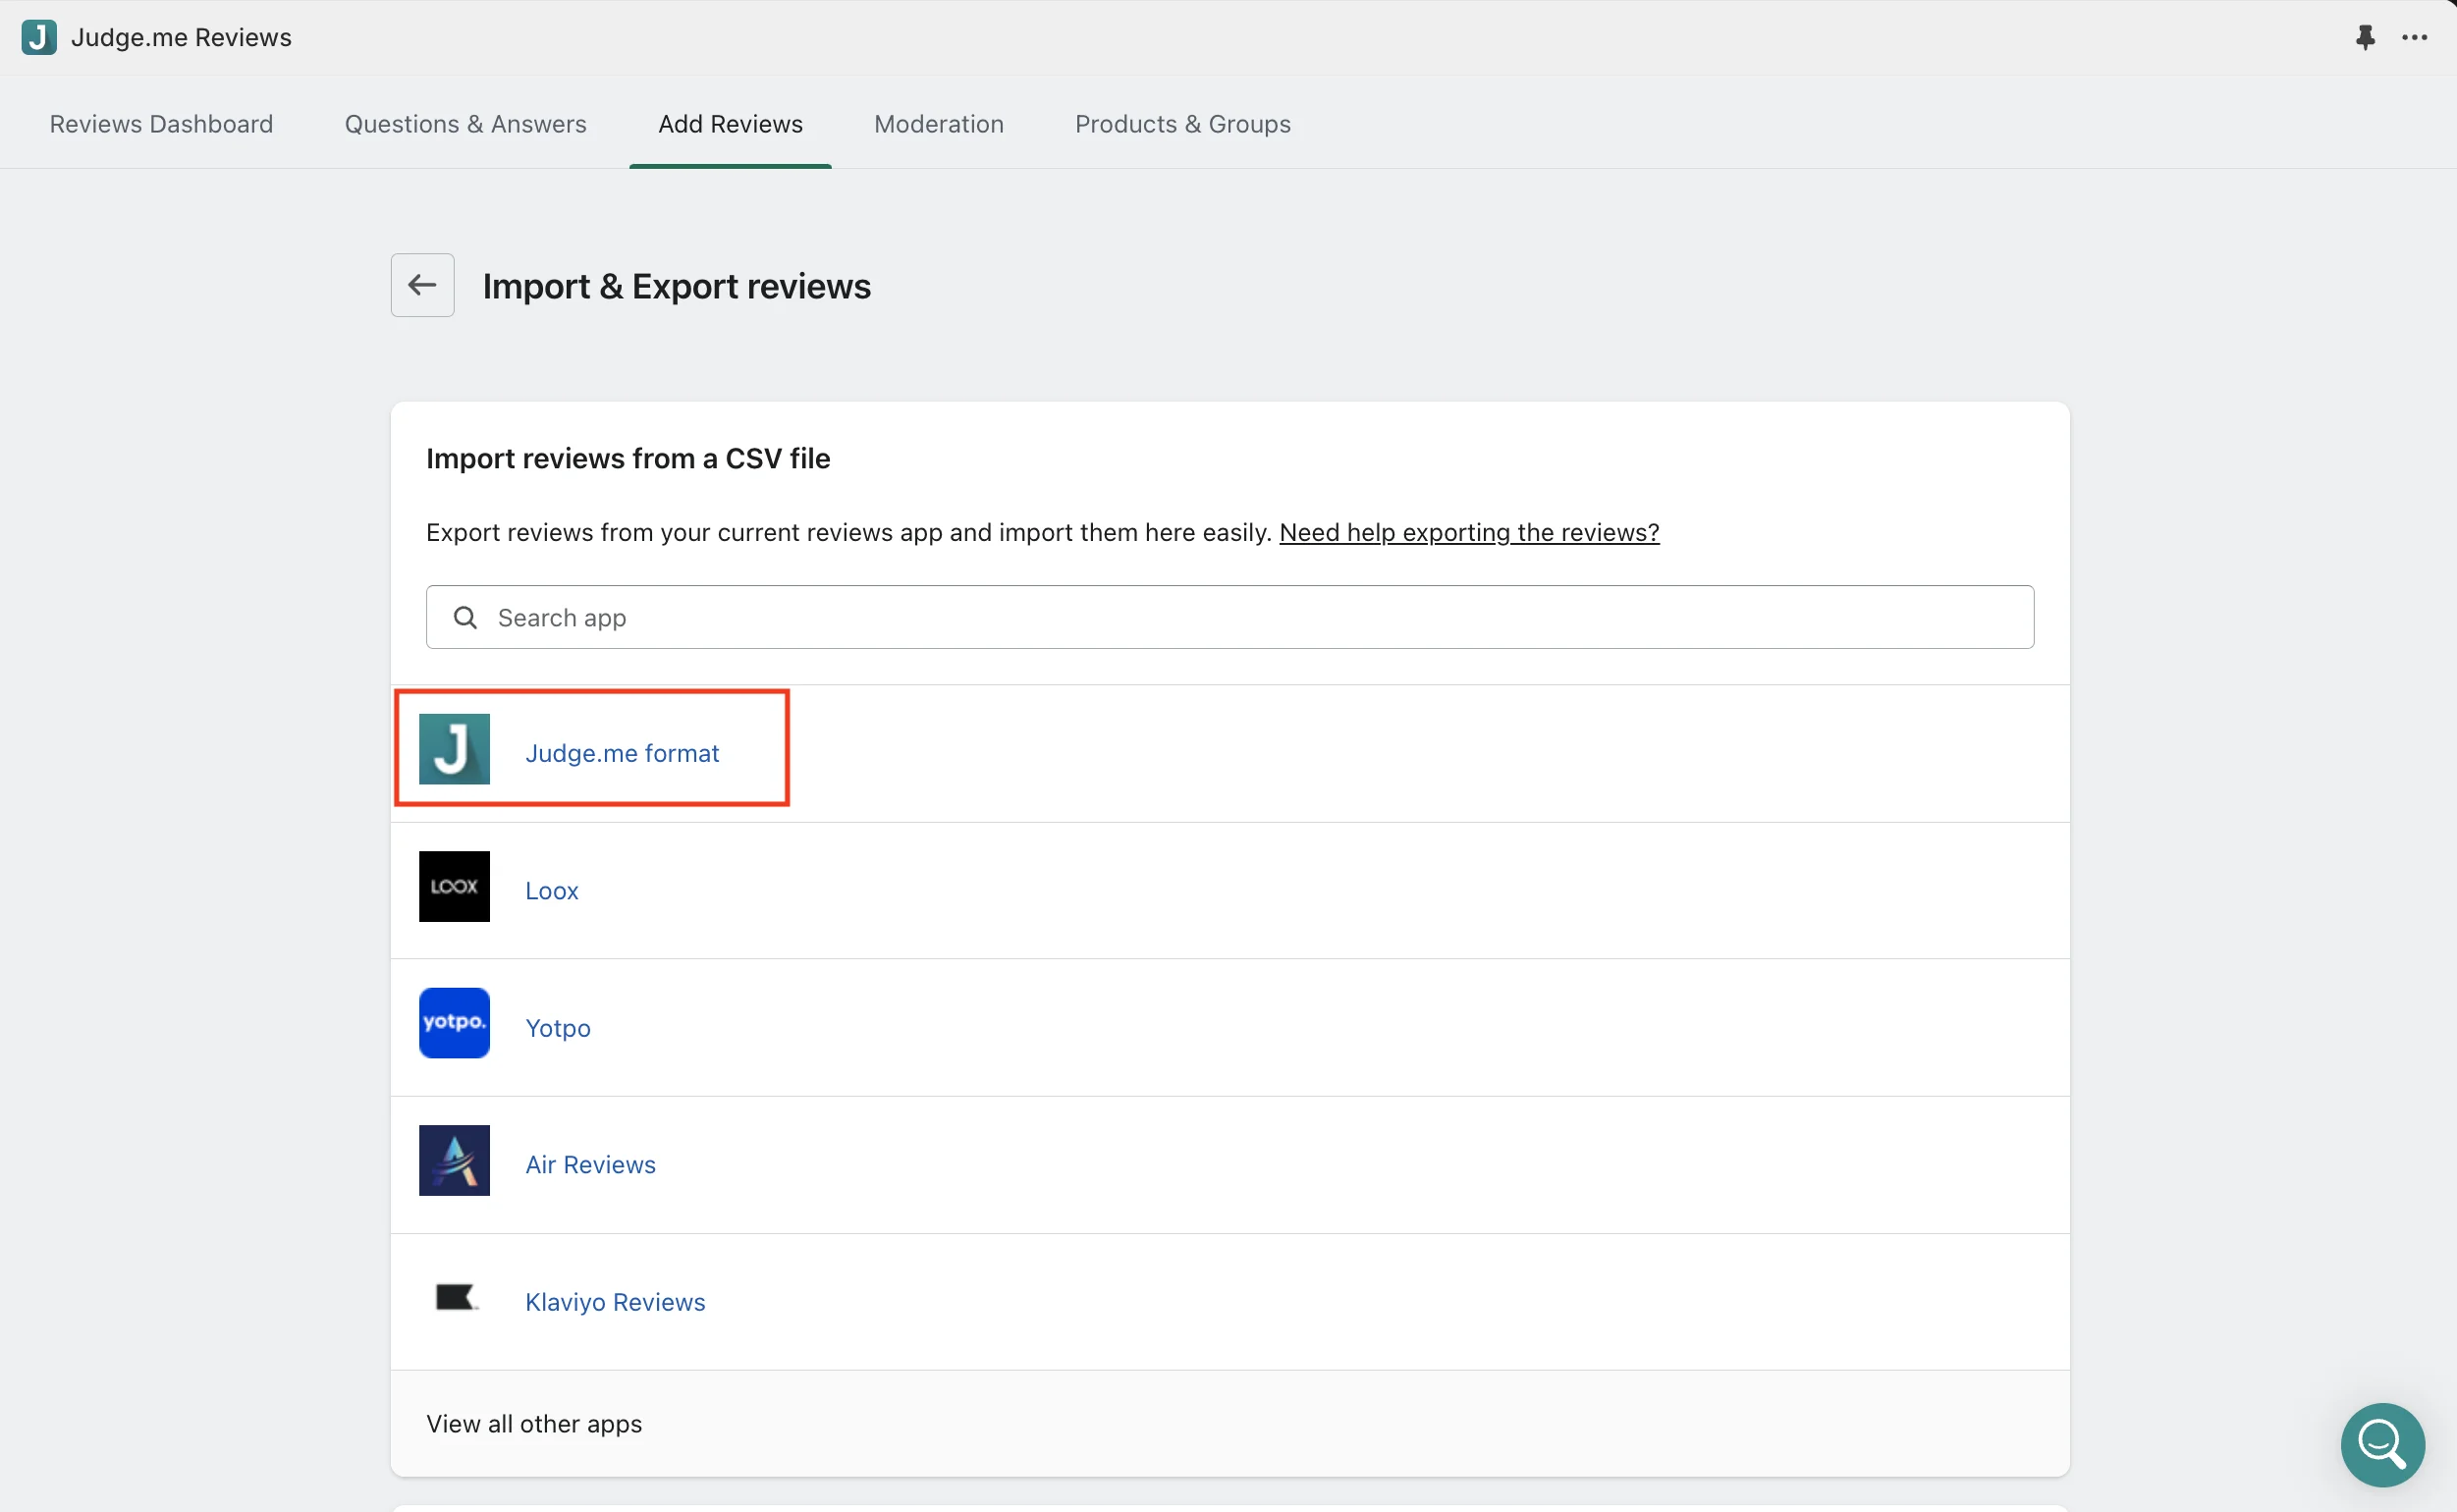This screenshot has width=2457, height=1512.
Task: Click the Loox logo thumbnail
Action: 454,887
